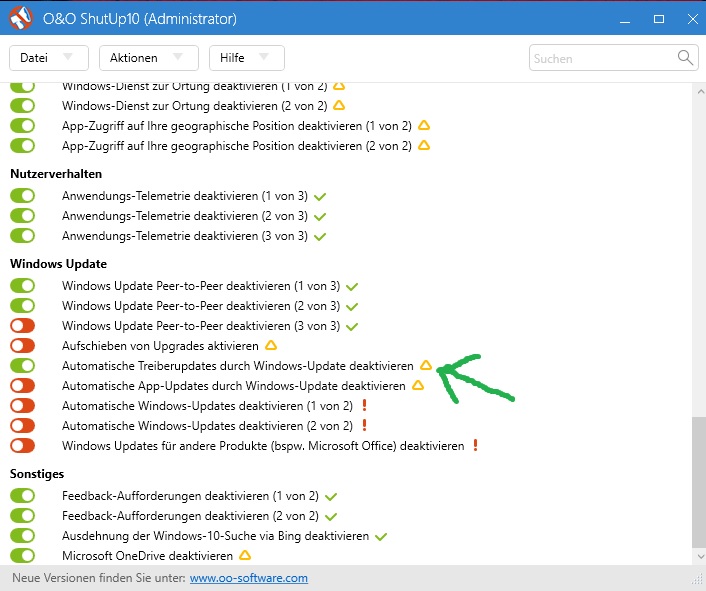Click warning triangle beside Automatische App-Updates deaktivieren
This screenshot has height=591, width=706.
pyautogui.click(x=418, y=385)
